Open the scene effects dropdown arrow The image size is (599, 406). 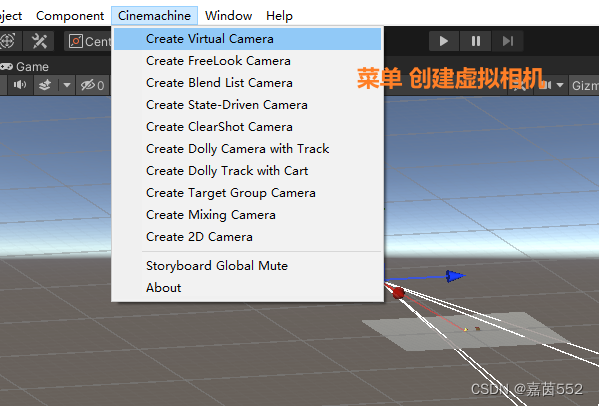tap(67, 85)
